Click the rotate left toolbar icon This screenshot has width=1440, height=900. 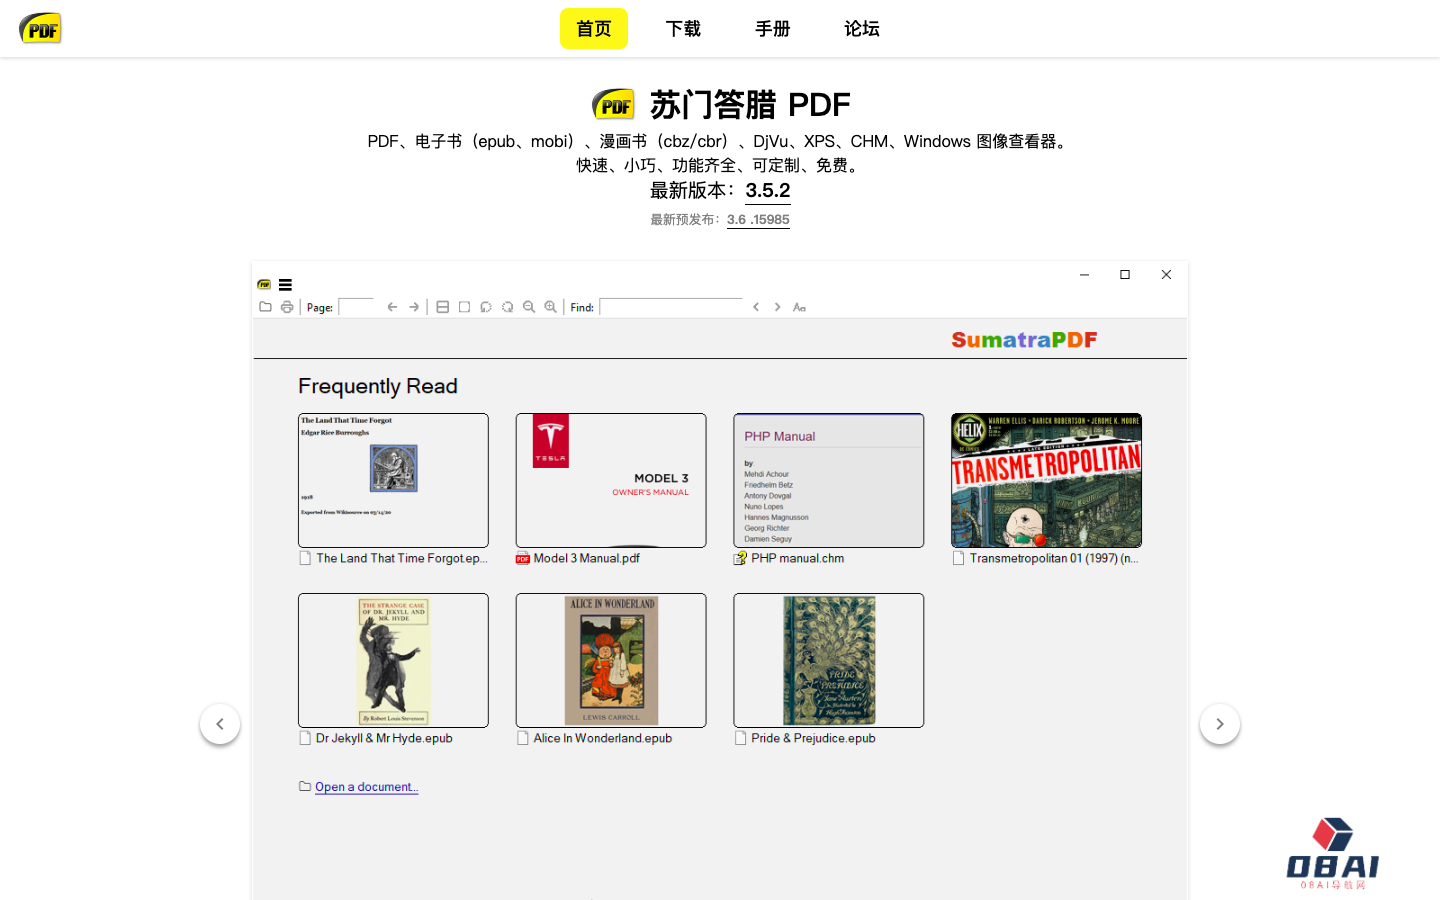pyautogui.click(x=486, y=307)
